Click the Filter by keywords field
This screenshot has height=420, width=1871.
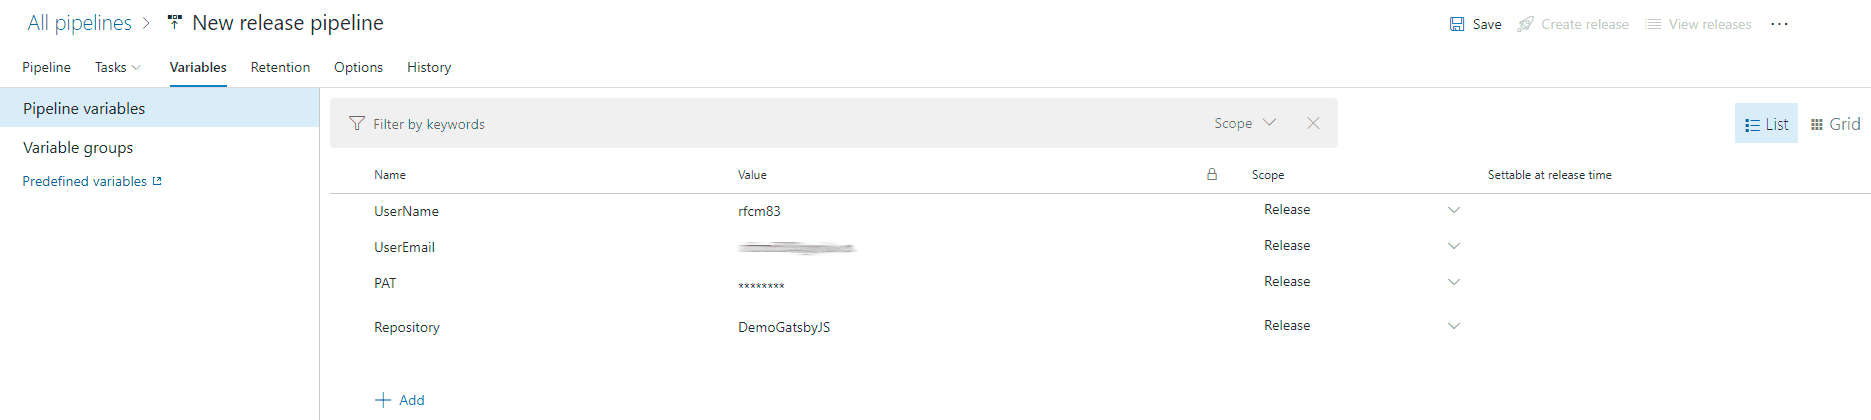(x=780, y=124)
